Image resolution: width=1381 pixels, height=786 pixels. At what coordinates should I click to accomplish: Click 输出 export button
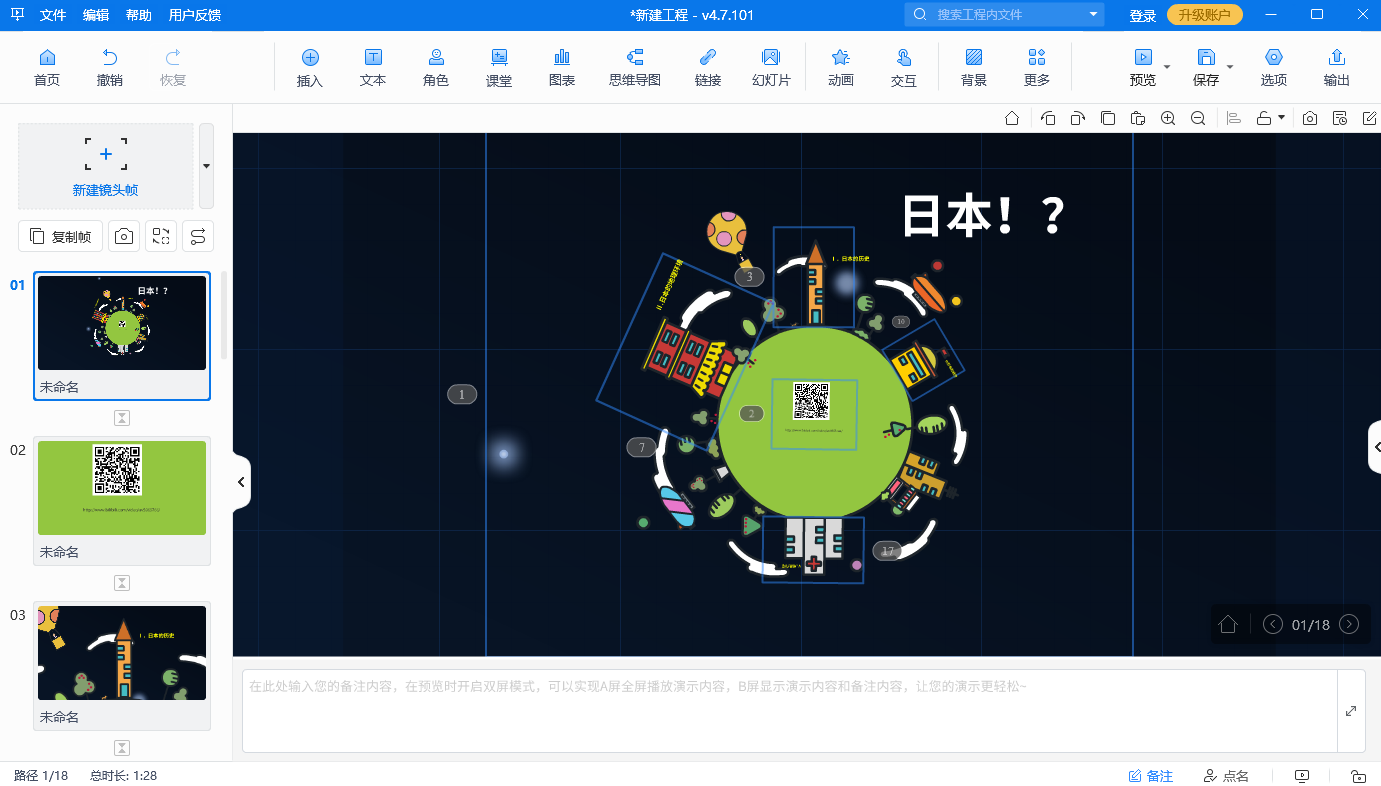(x=1337, y=67)
